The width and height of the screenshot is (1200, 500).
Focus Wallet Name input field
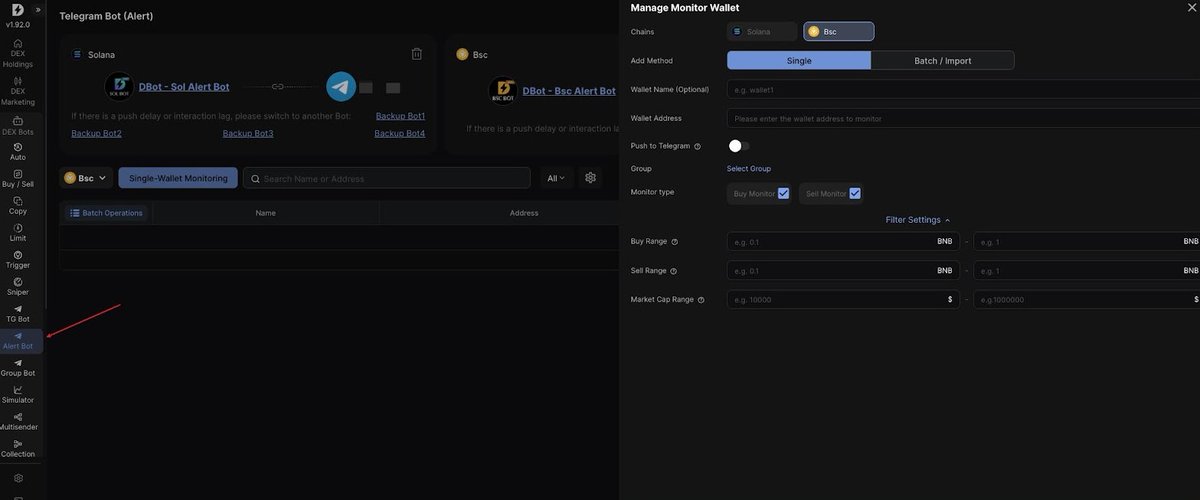pos(963,90)
